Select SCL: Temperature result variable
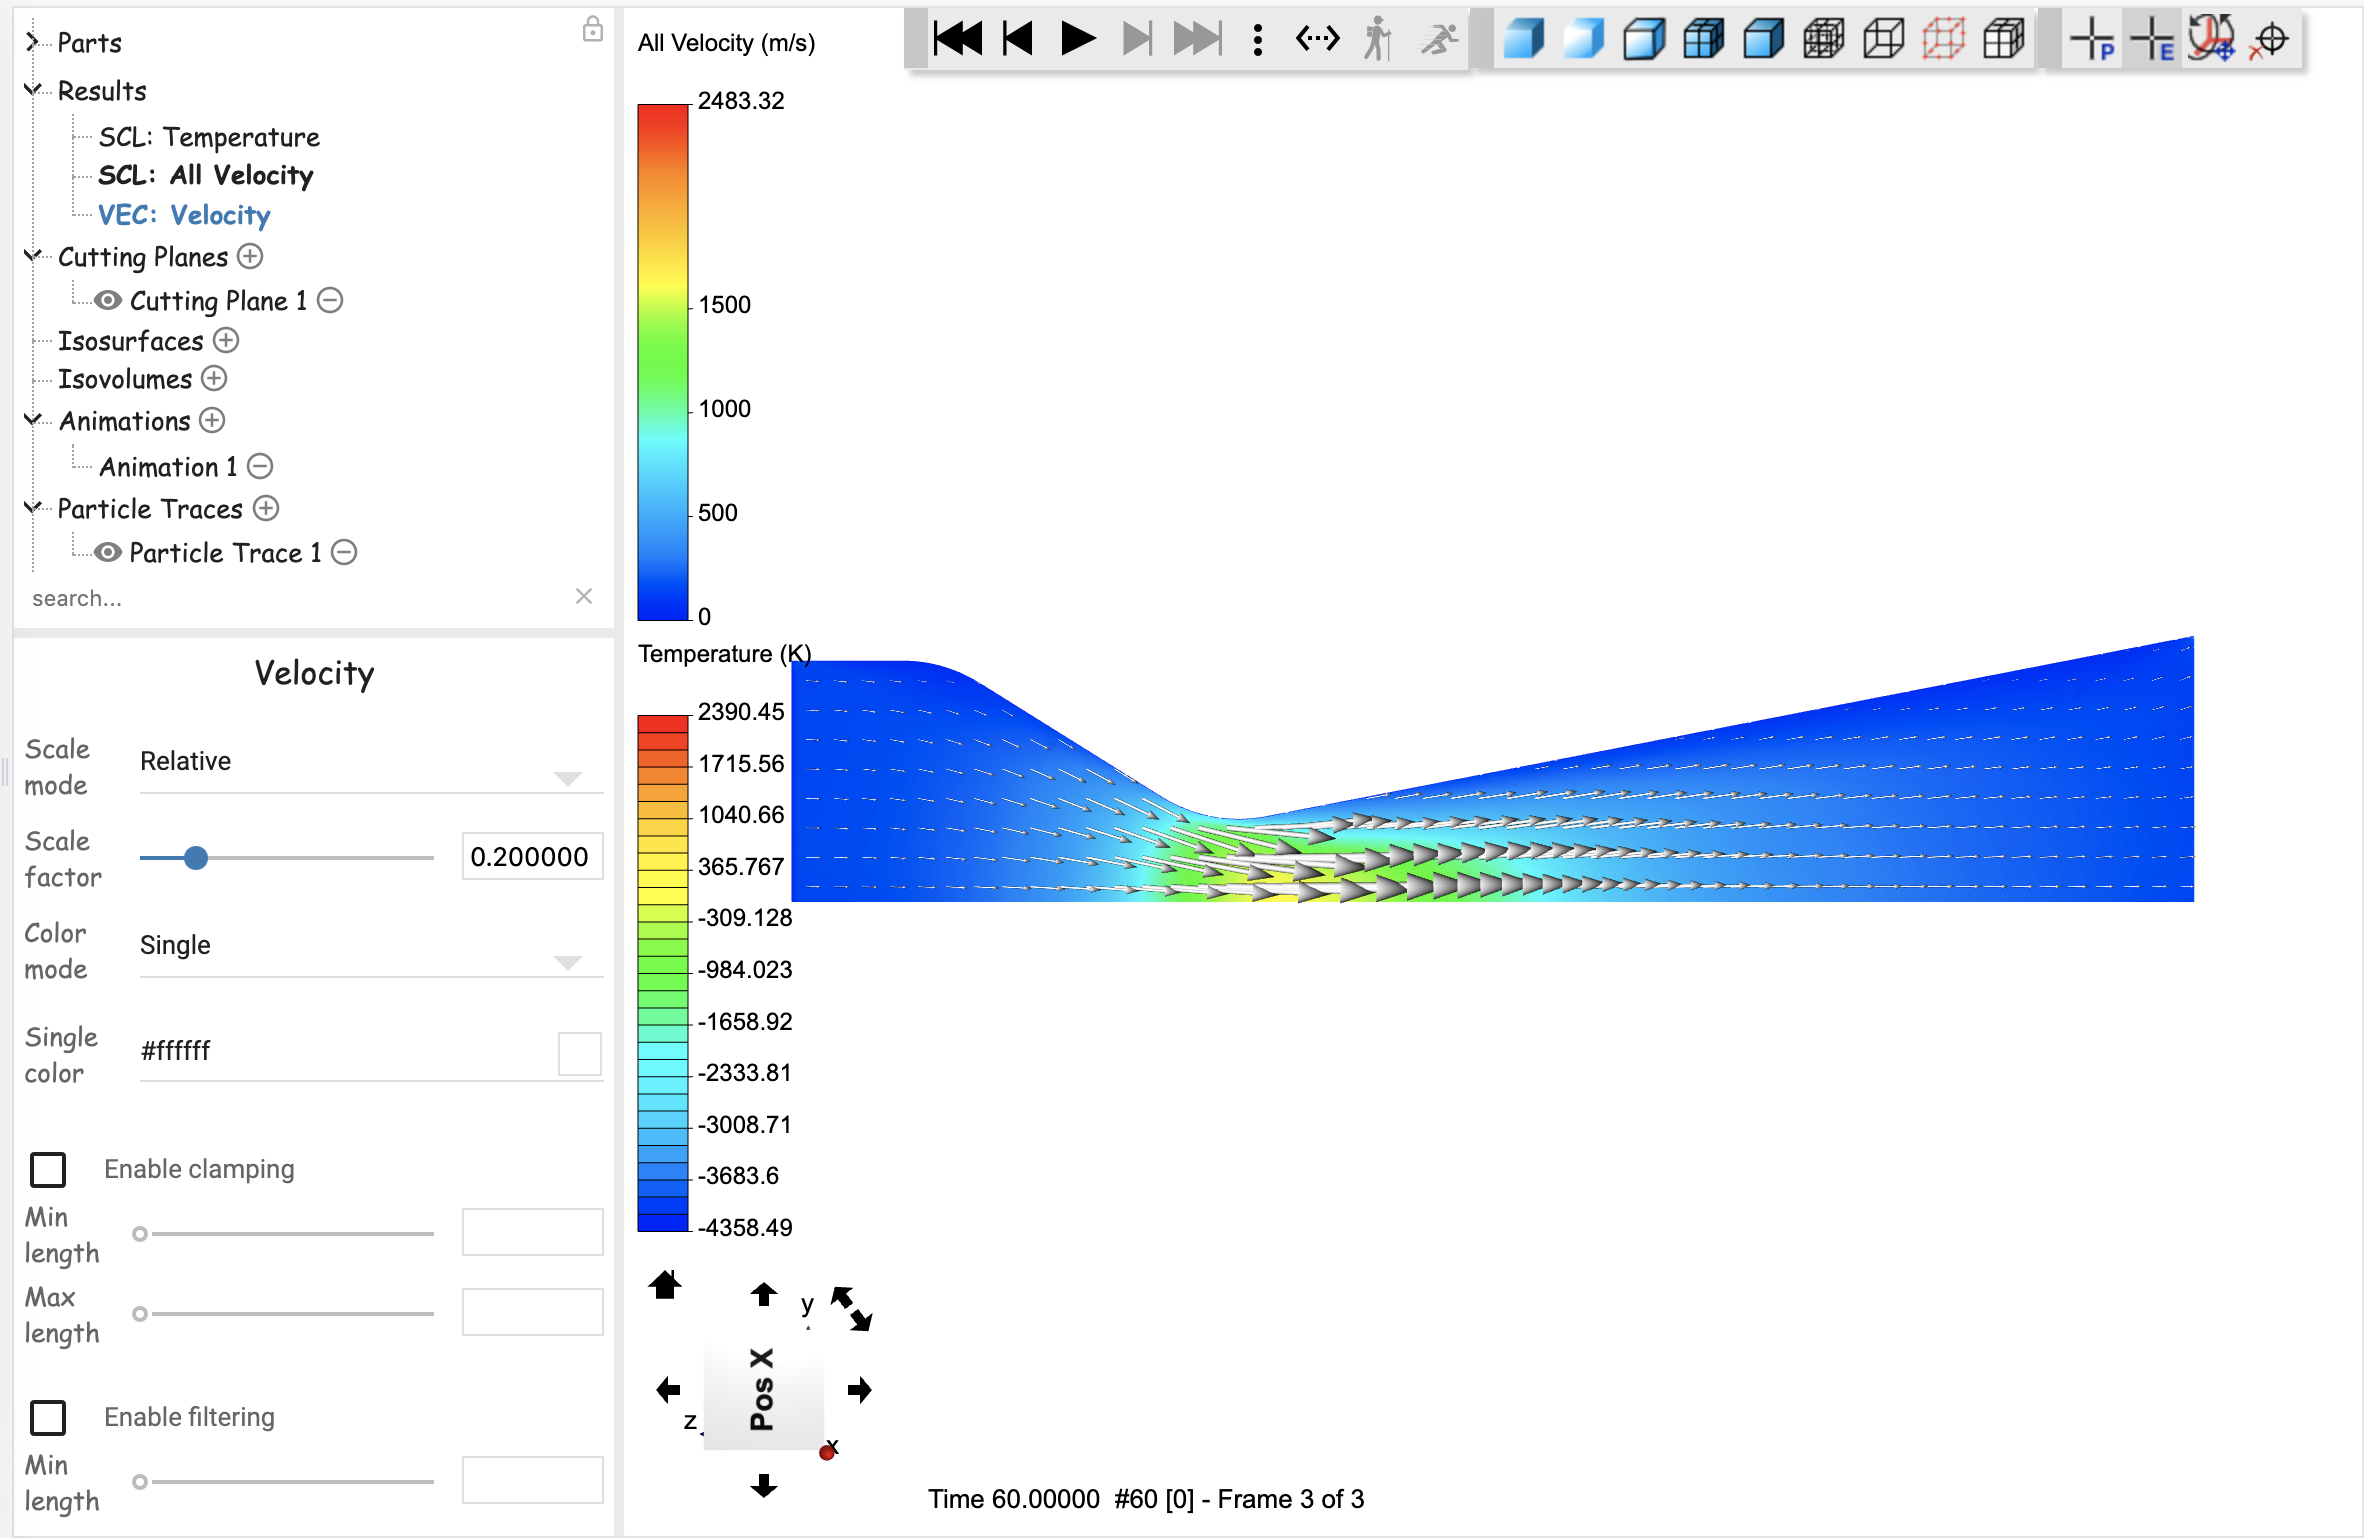 (x=209, y=137)
